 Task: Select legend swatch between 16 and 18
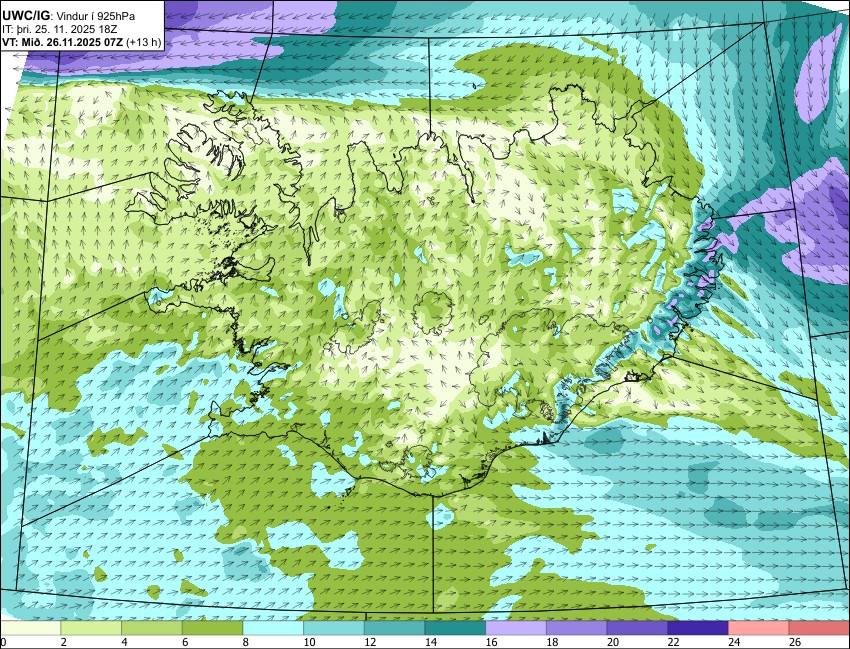tap(516, 628)
